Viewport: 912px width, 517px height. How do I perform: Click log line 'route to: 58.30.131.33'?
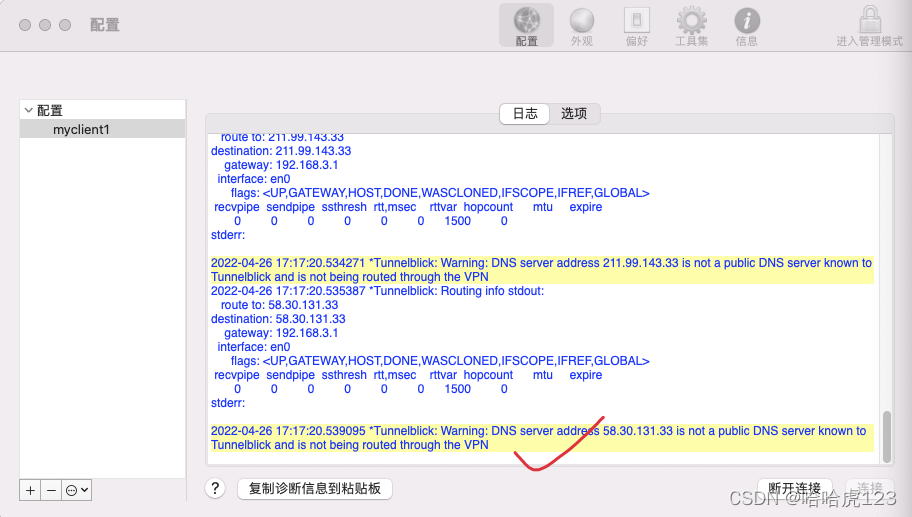[279, 305]
